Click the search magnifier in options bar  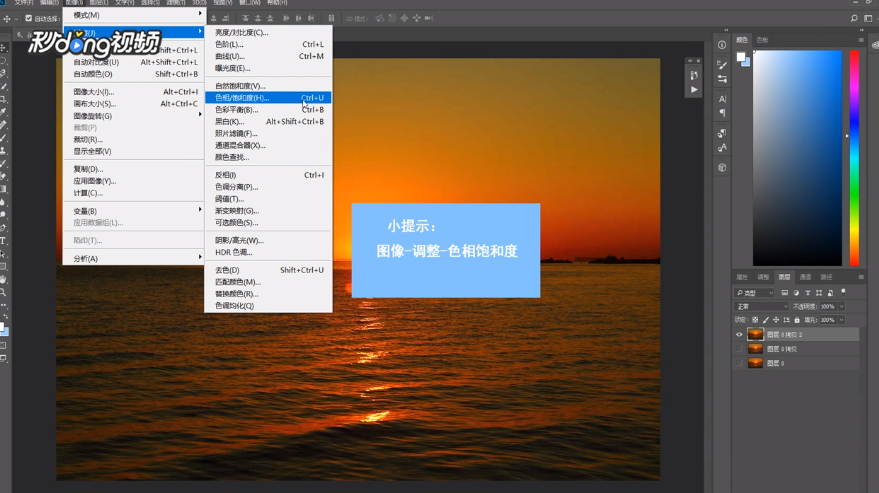854,18
